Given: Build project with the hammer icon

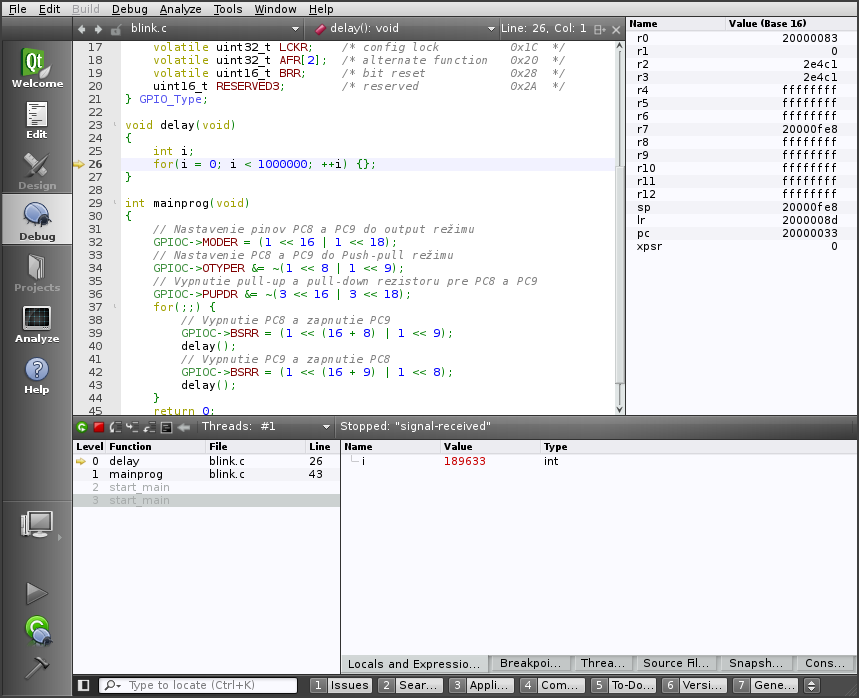Looking at the screenshot, I should (x=37, y=667).
